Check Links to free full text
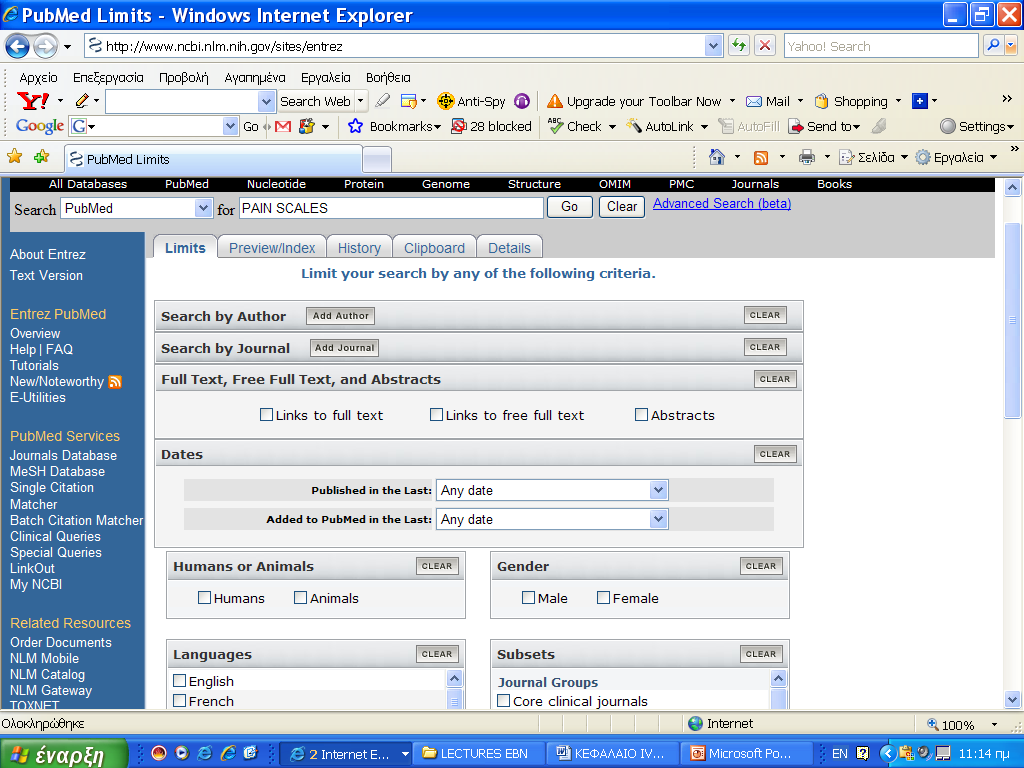The height and width of the screenshot is (768, 1024). tap(436, 415)
